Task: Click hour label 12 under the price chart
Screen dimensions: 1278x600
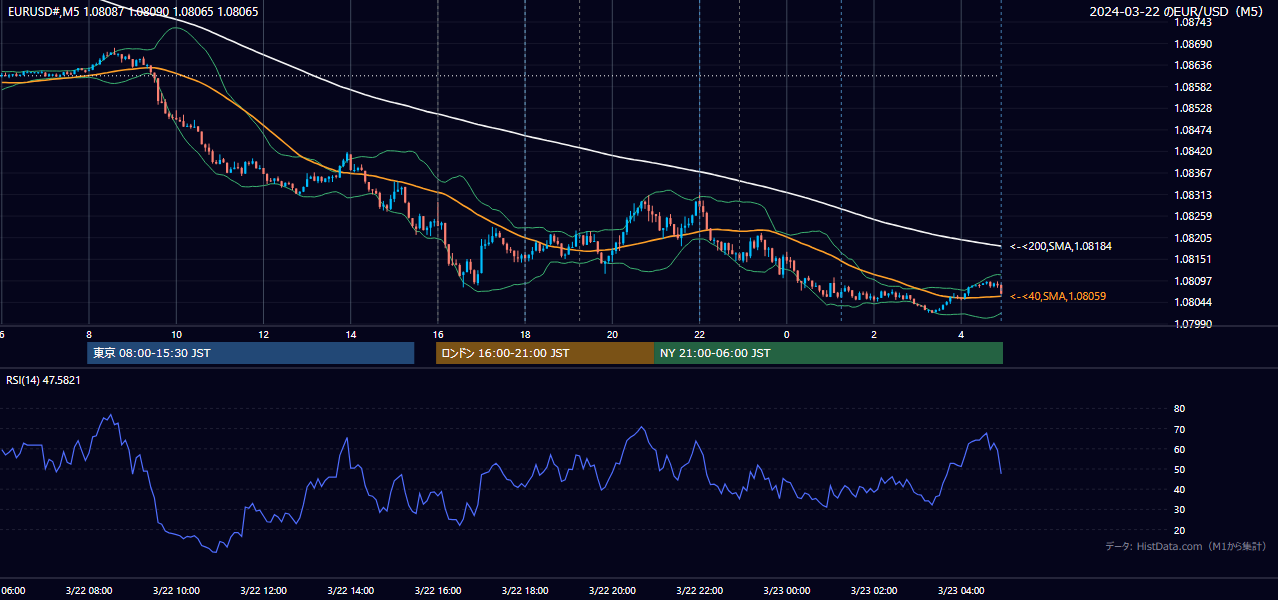Action: click(263, 334)
